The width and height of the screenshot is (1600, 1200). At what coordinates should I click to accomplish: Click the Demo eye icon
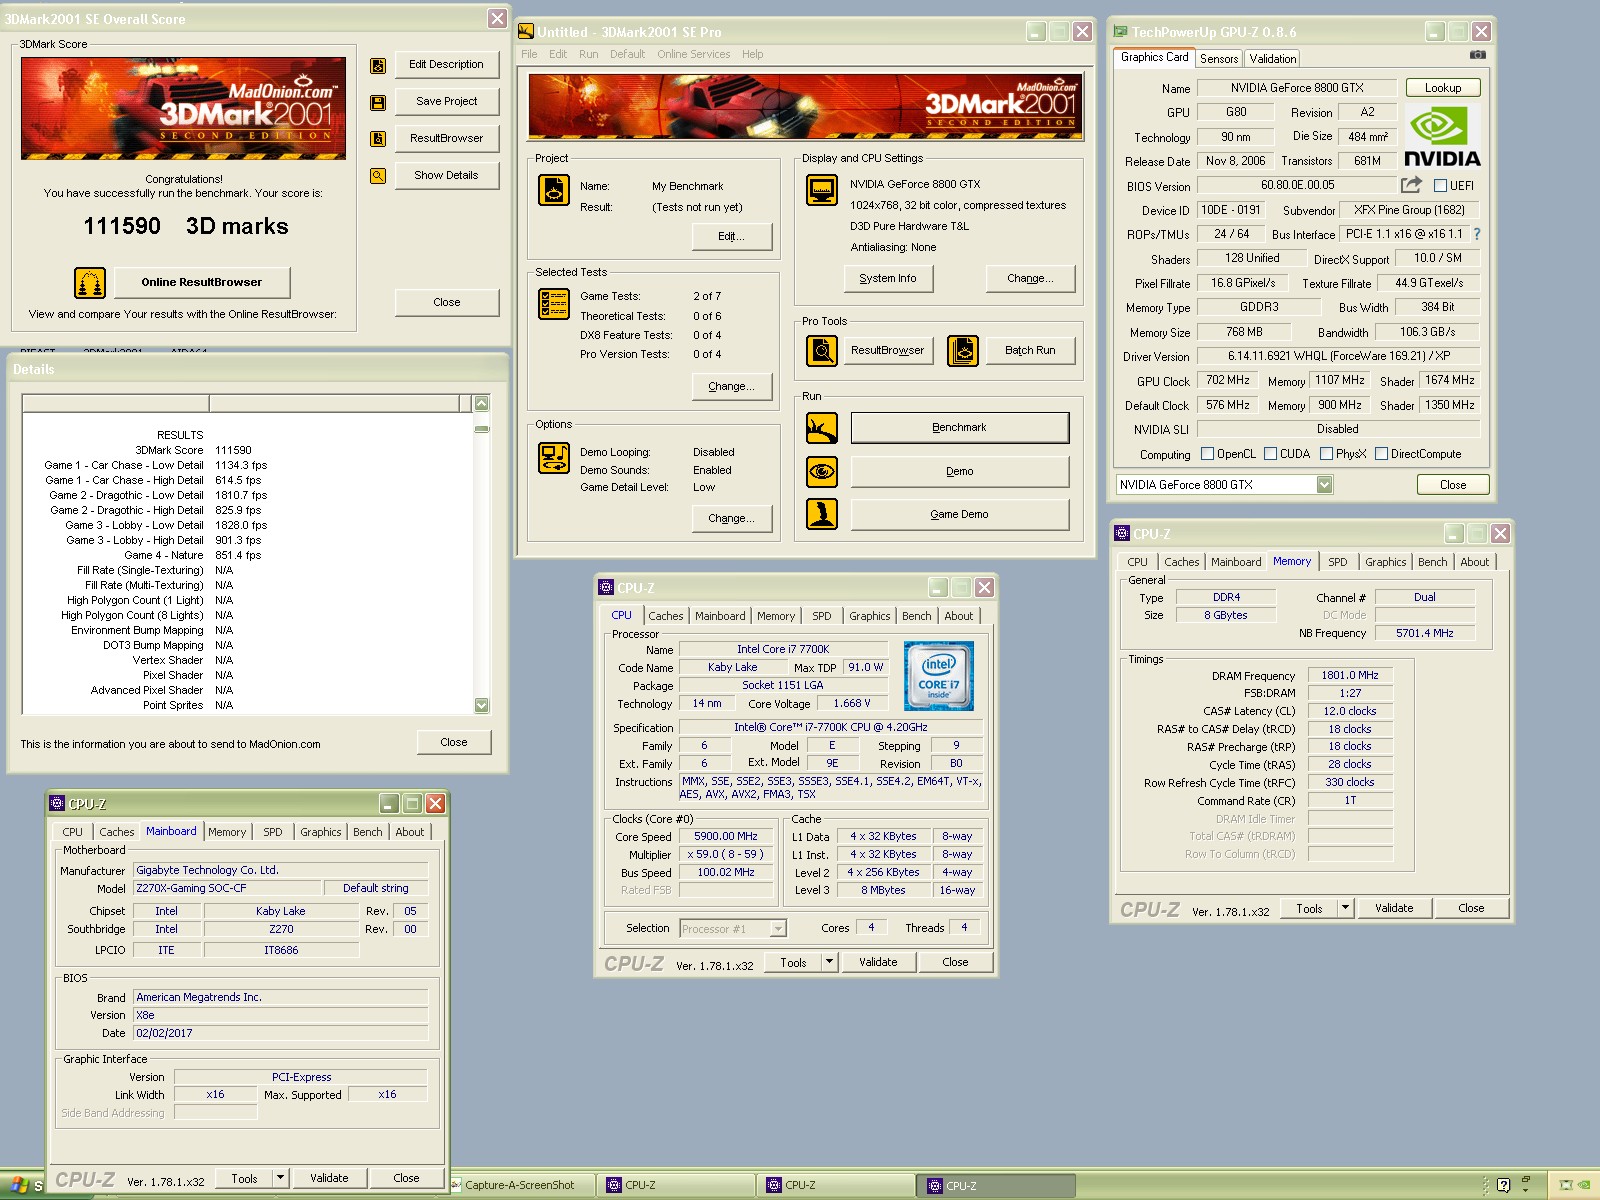(x=822, y=471)
